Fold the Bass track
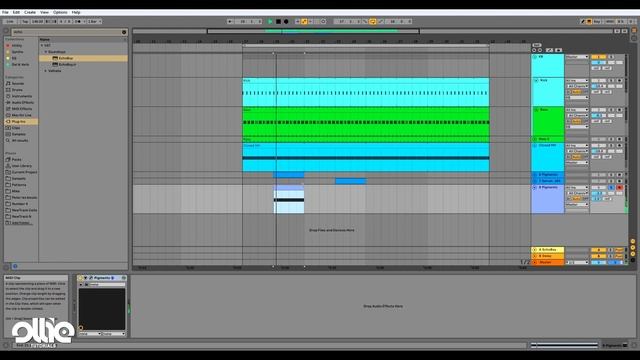 pyautogui.click(x=536, y=110)
